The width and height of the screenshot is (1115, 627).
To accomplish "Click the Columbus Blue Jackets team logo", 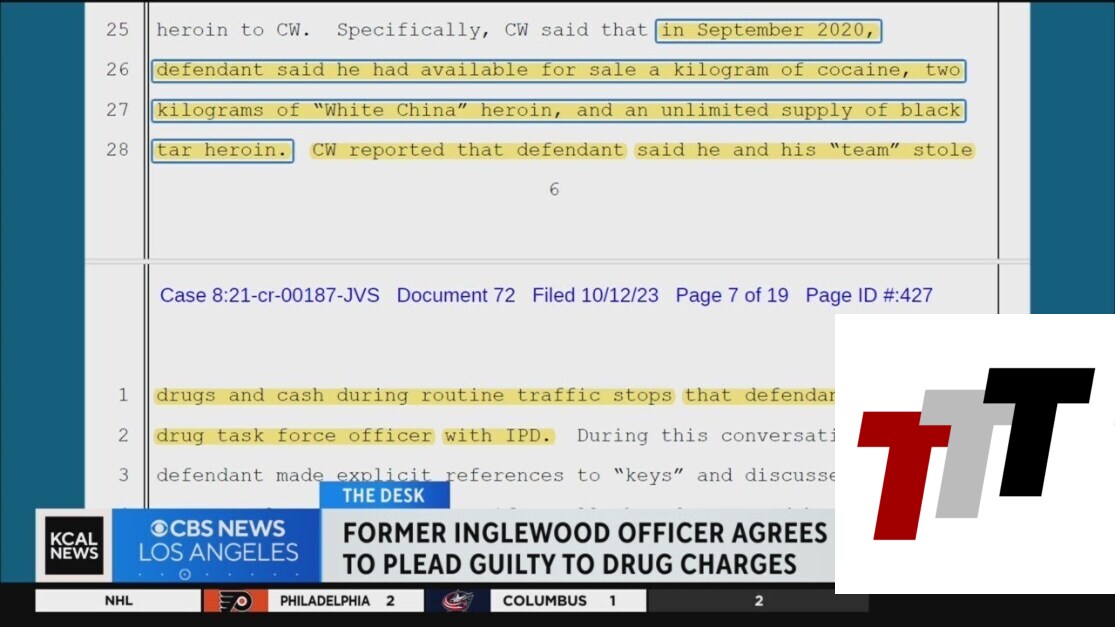I will [x=457, y=601].
